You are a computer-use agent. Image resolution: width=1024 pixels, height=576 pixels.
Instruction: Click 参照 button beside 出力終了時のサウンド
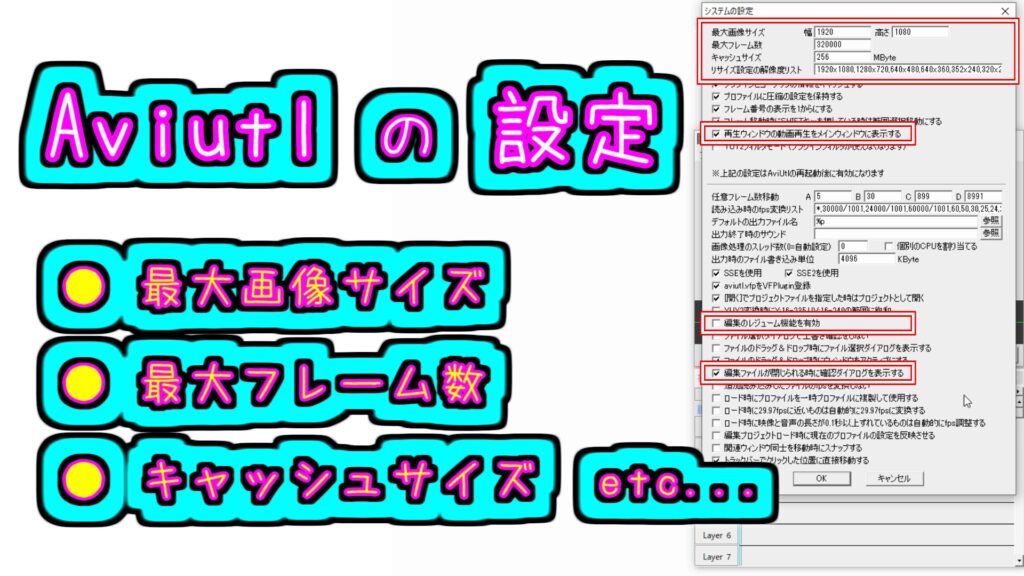tap(990, 232)
